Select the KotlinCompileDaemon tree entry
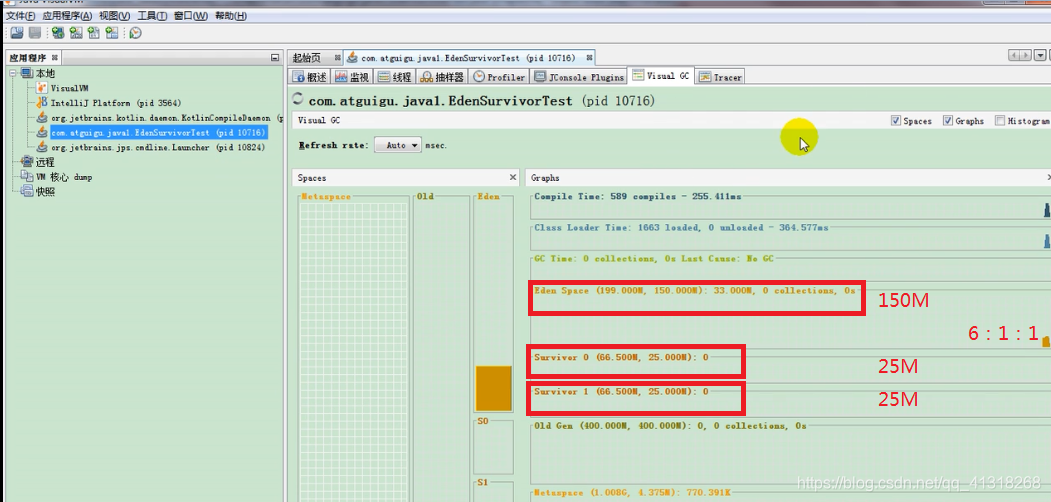The image size is (1051, 502). (166, 117)
